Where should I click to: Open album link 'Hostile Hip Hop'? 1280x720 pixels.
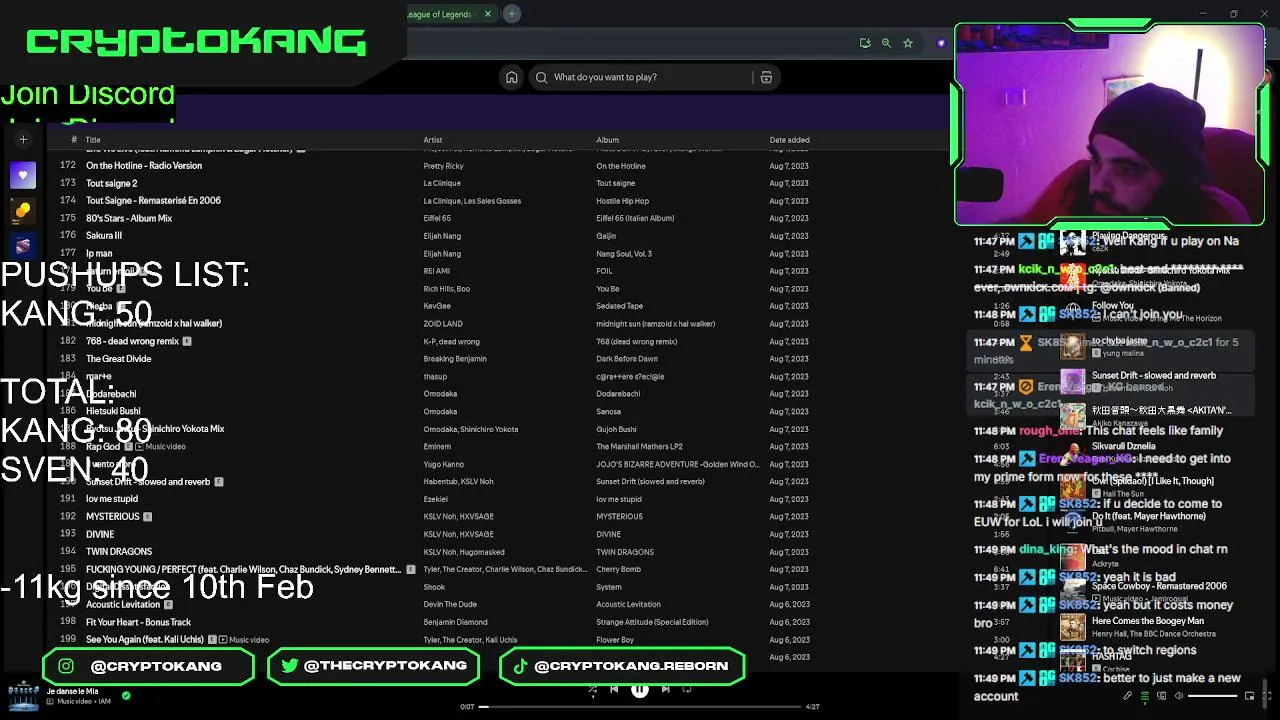point(623,201)
